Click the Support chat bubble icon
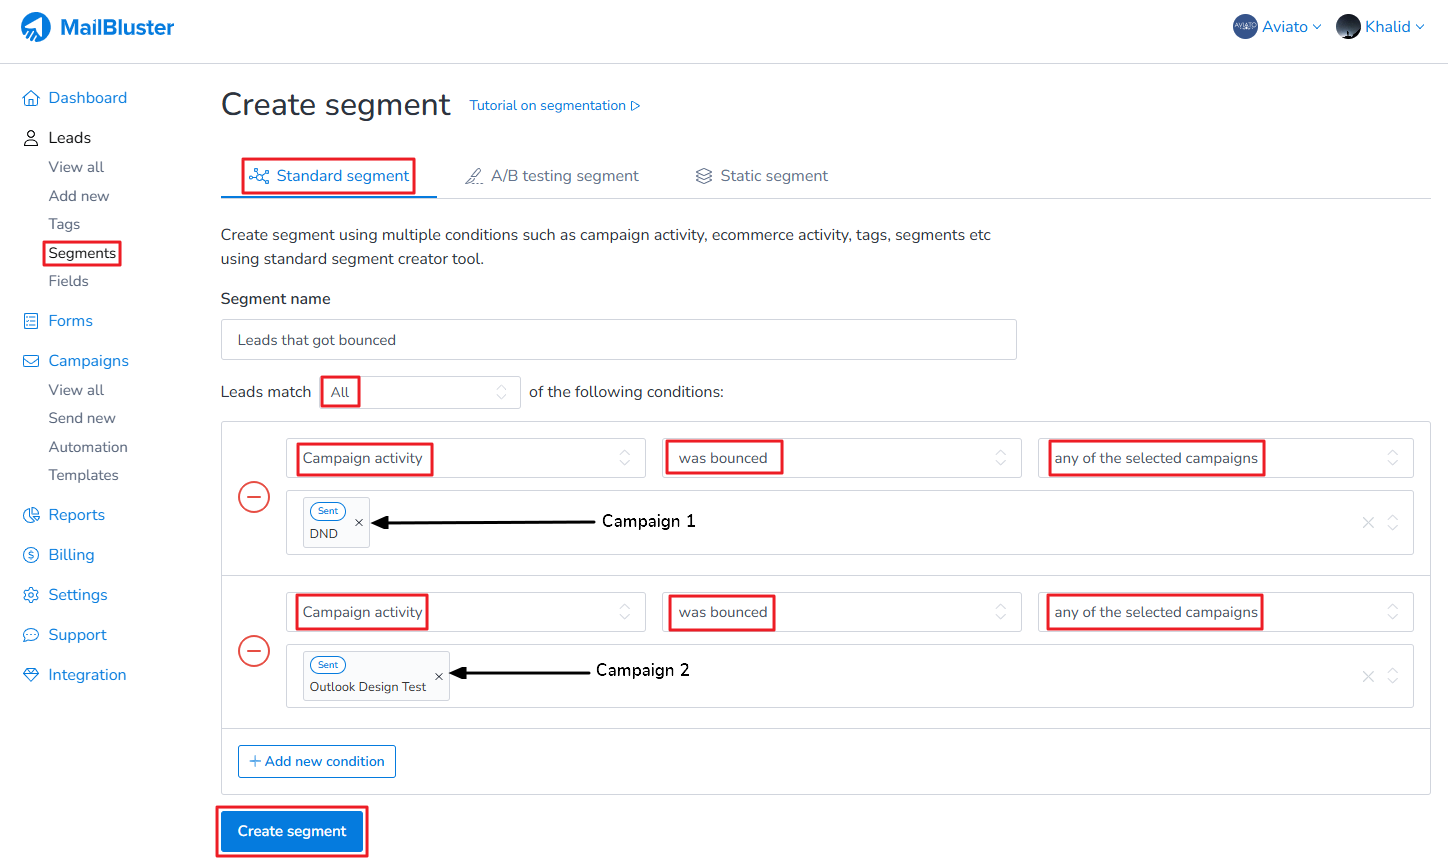The image size is (1448, 866). point(31,635)
